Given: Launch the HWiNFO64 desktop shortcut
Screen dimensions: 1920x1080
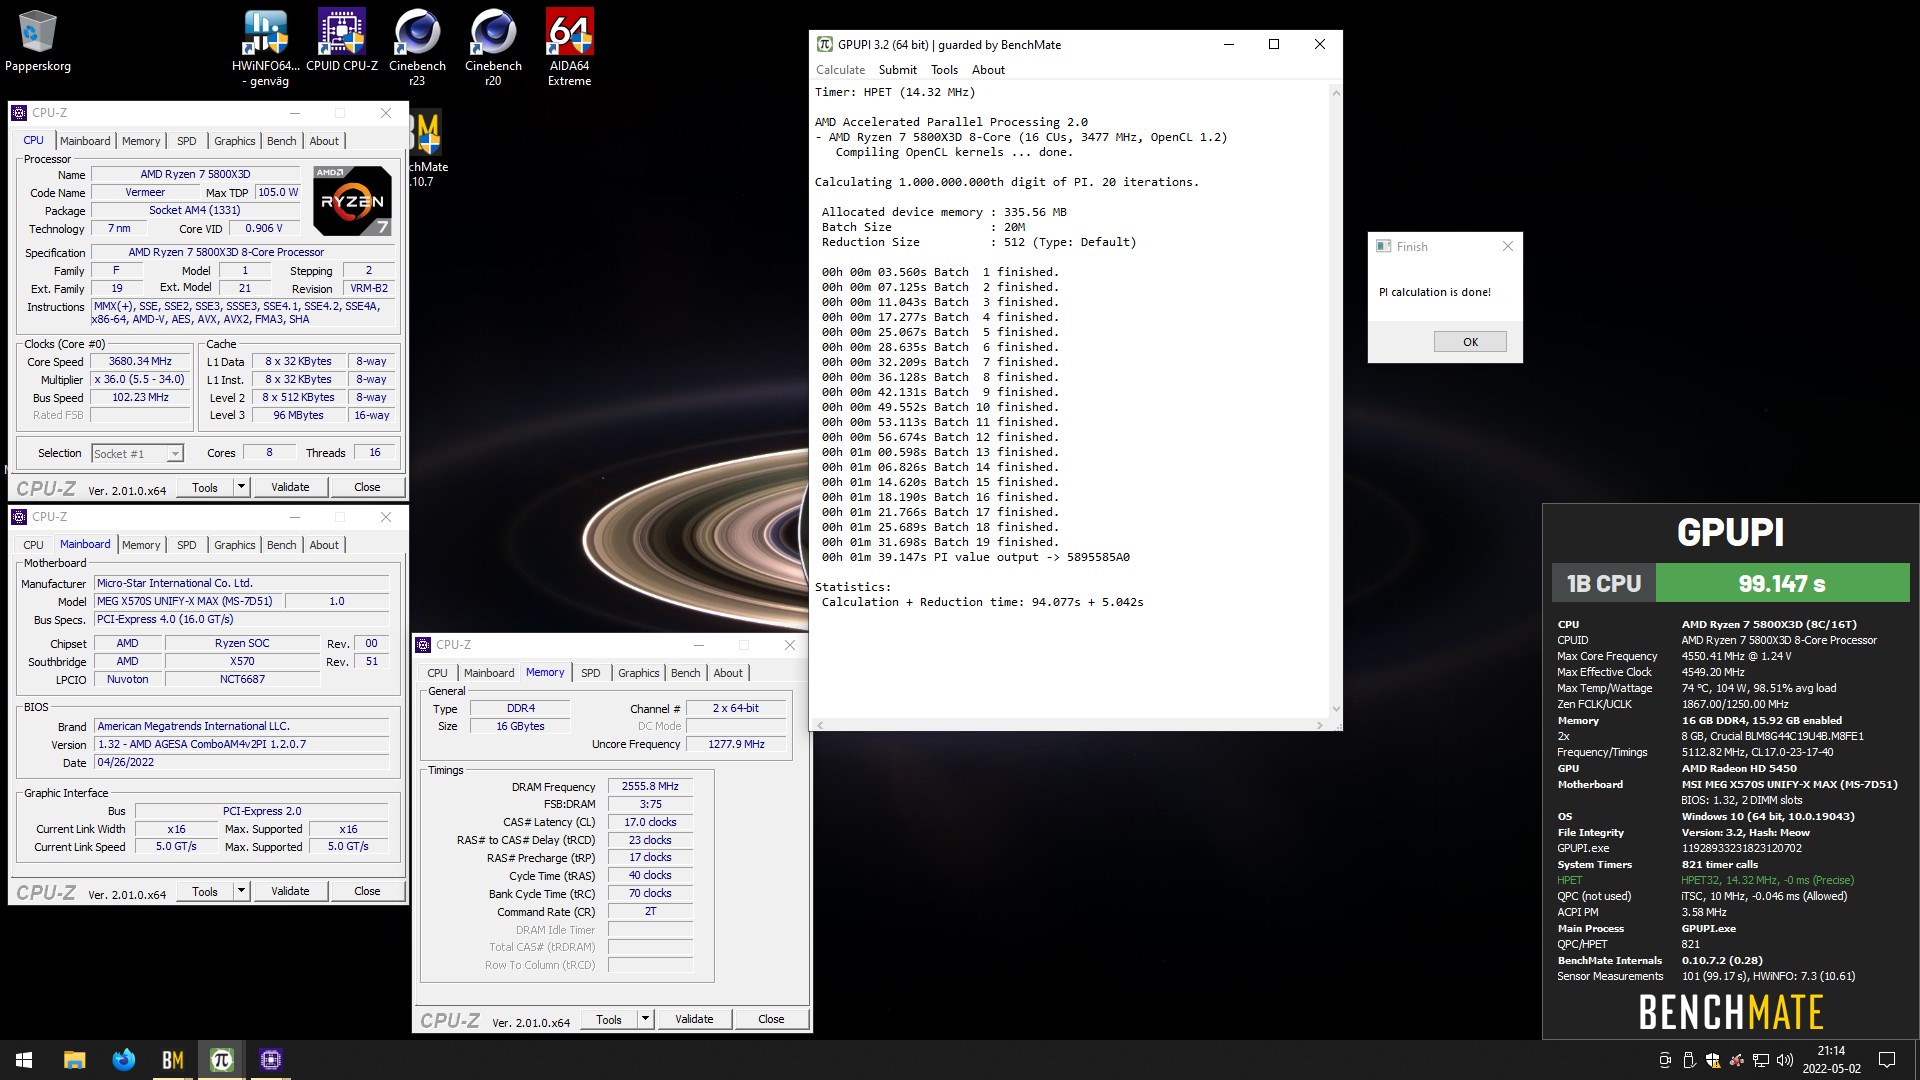Looking at the screenshot, I should 265,46.
